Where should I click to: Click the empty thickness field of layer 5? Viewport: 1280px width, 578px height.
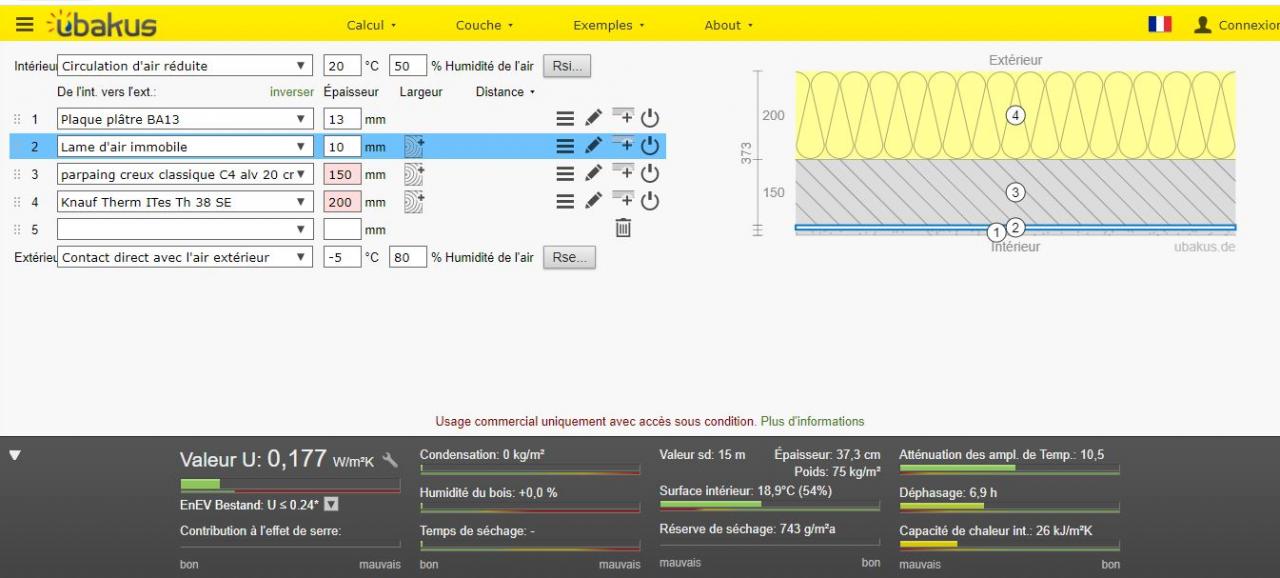[x=341, y=229]
